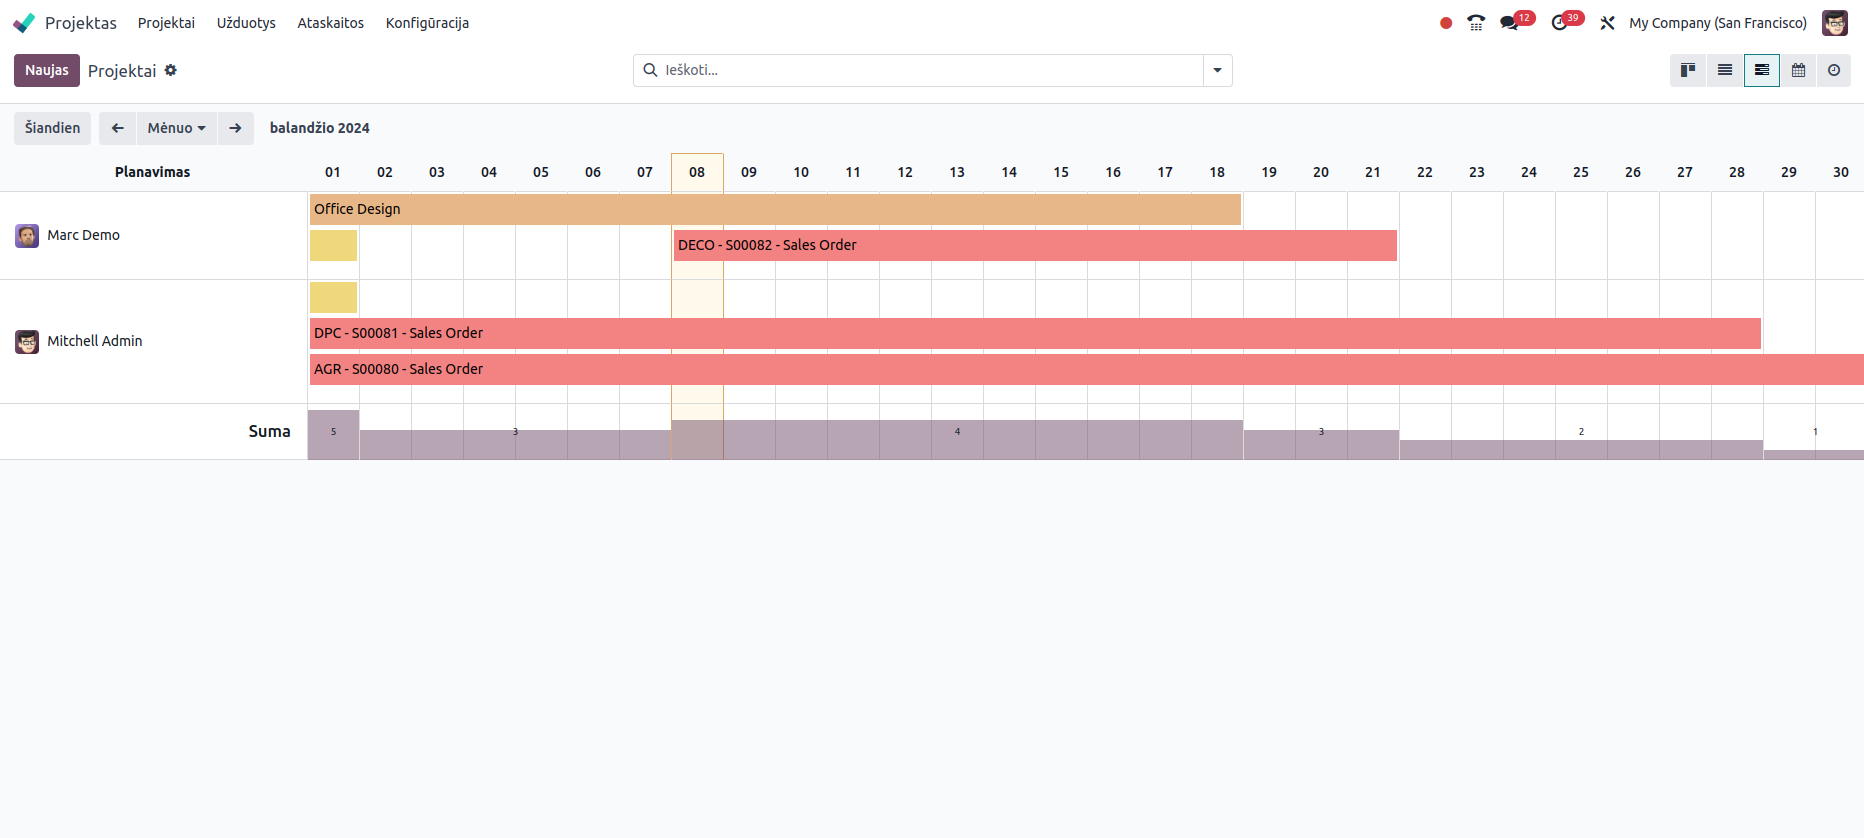Expand the search filter dropdown arrow
The height and width of the screenshot is (838, 1864).
click(1217, 70)
